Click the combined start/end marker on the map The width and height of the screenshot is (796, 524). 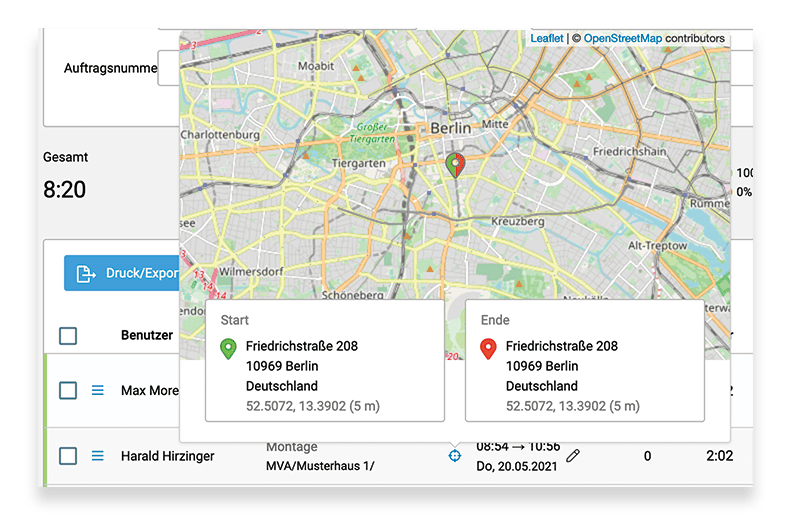click(455, 165)
